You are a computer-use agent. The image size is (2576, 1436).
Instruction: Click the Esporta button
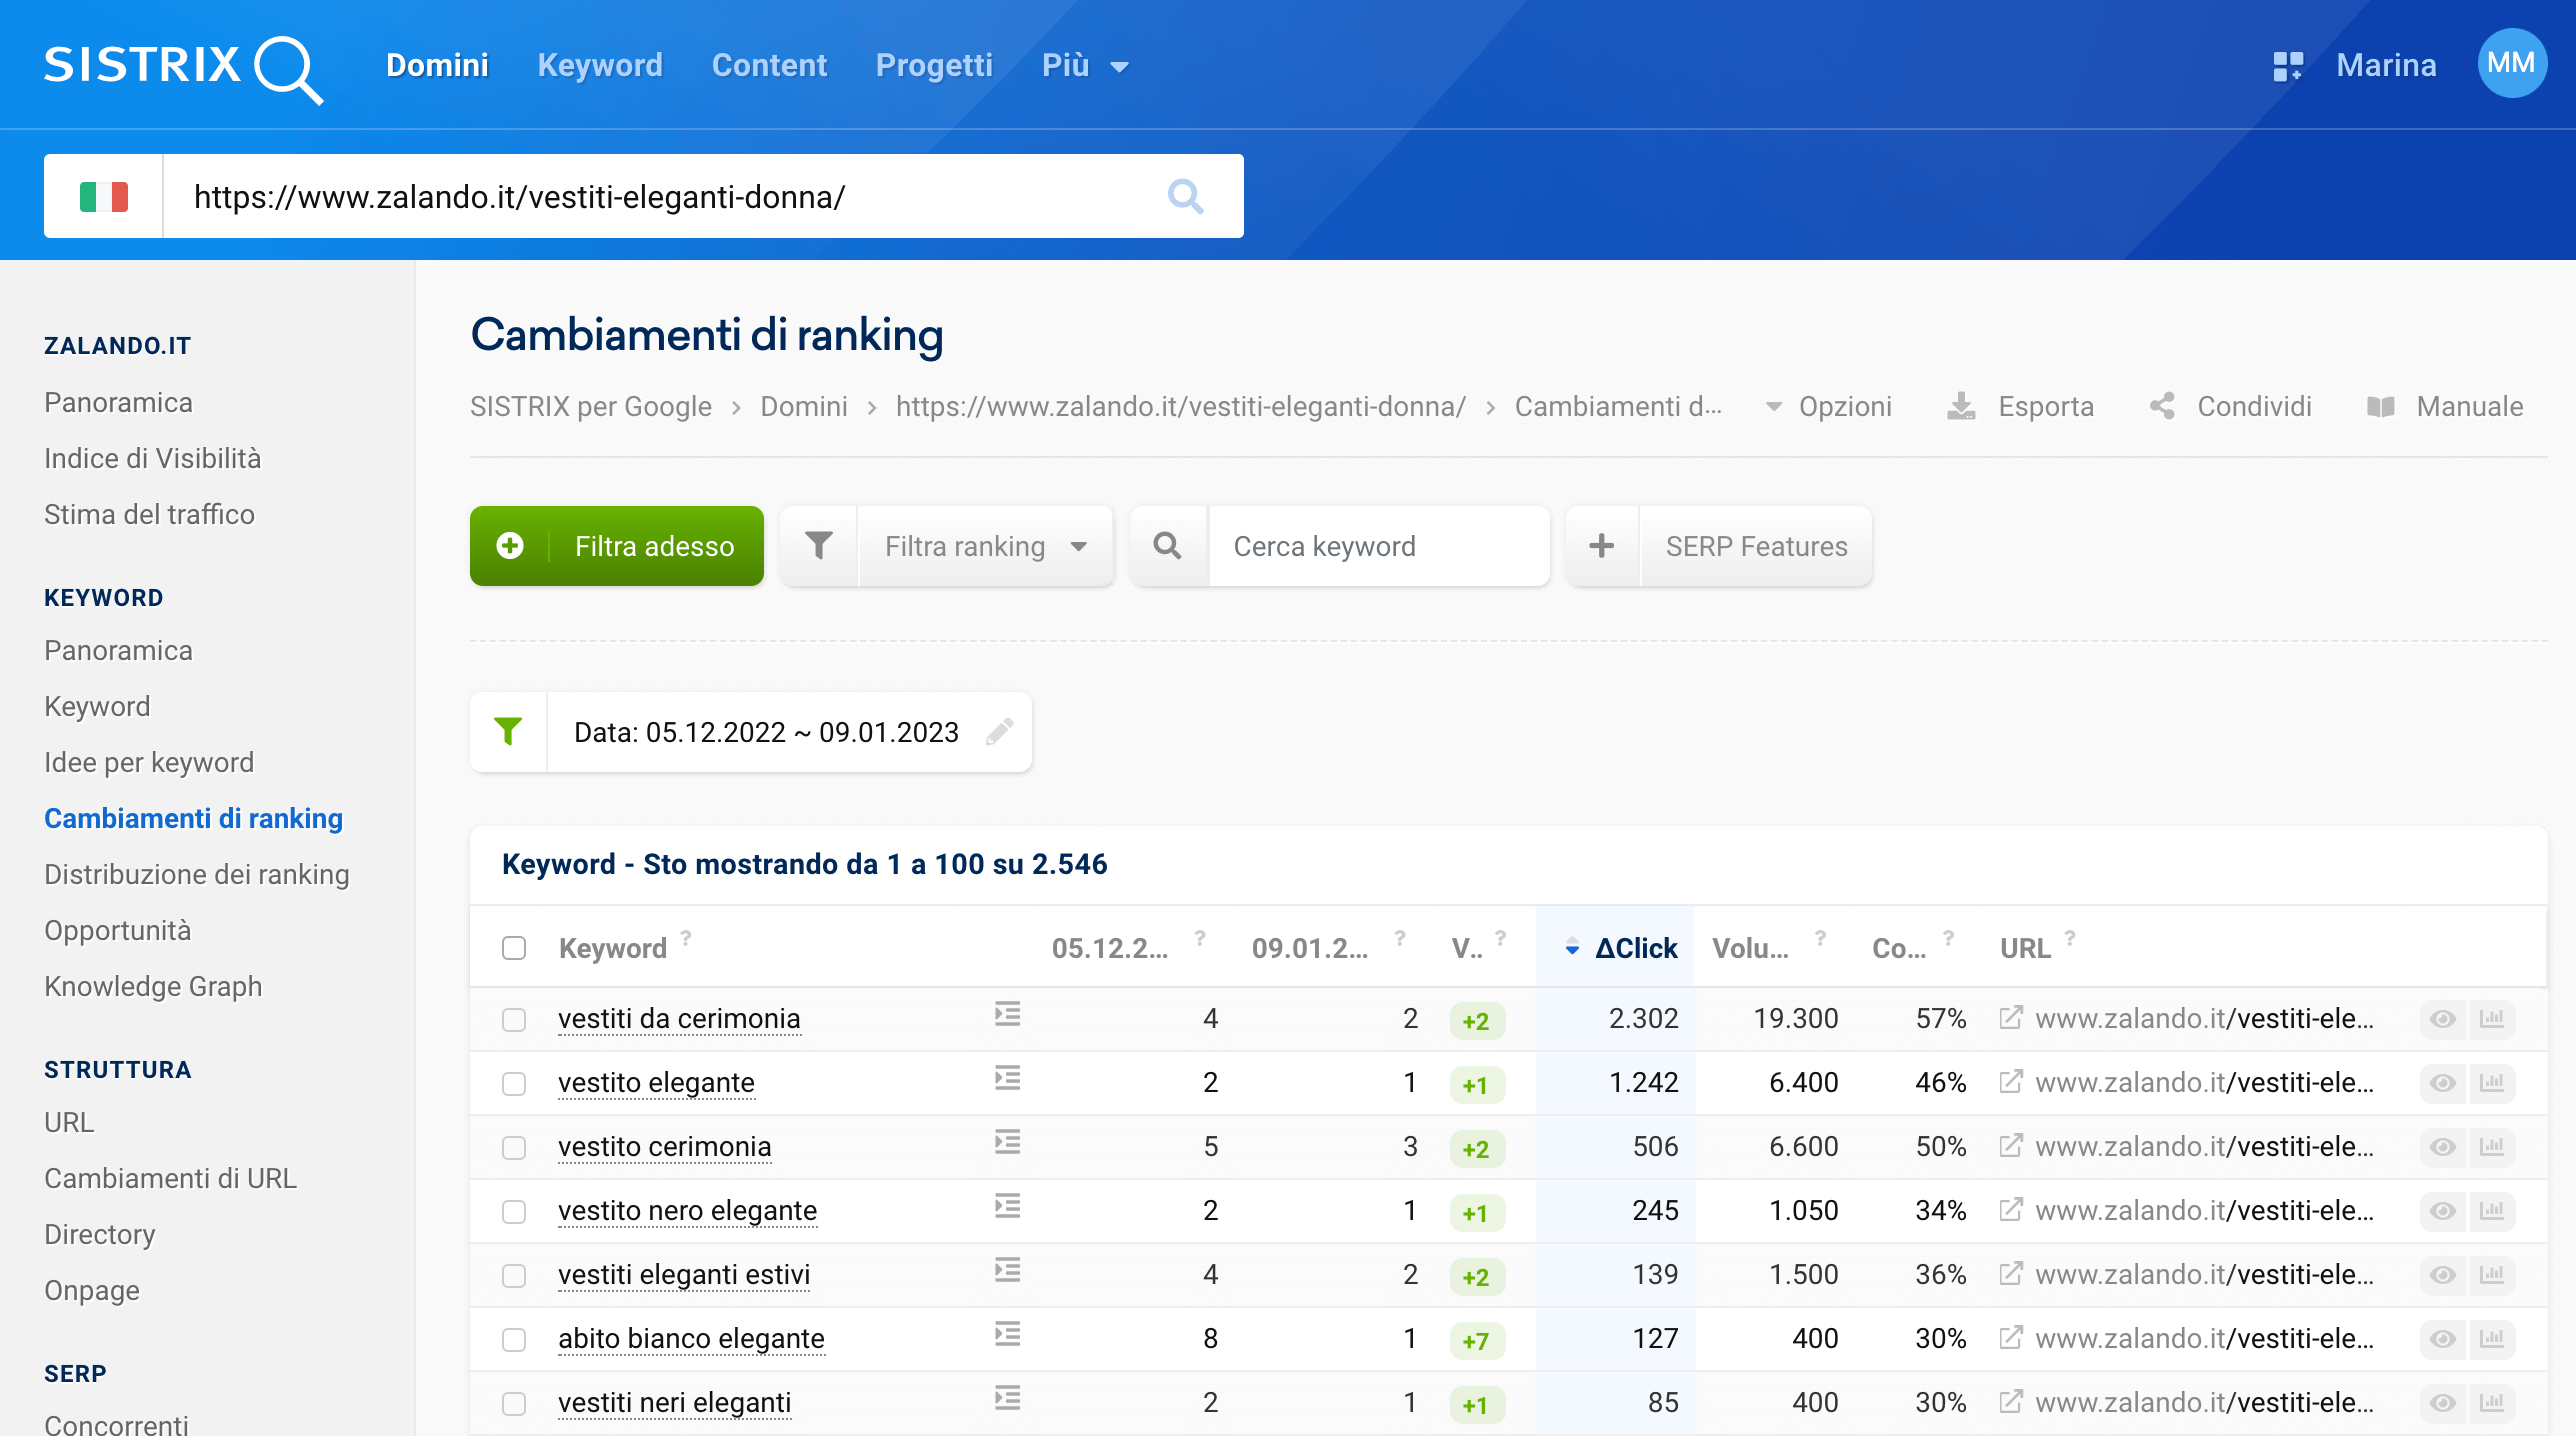tap(2021, 406)
